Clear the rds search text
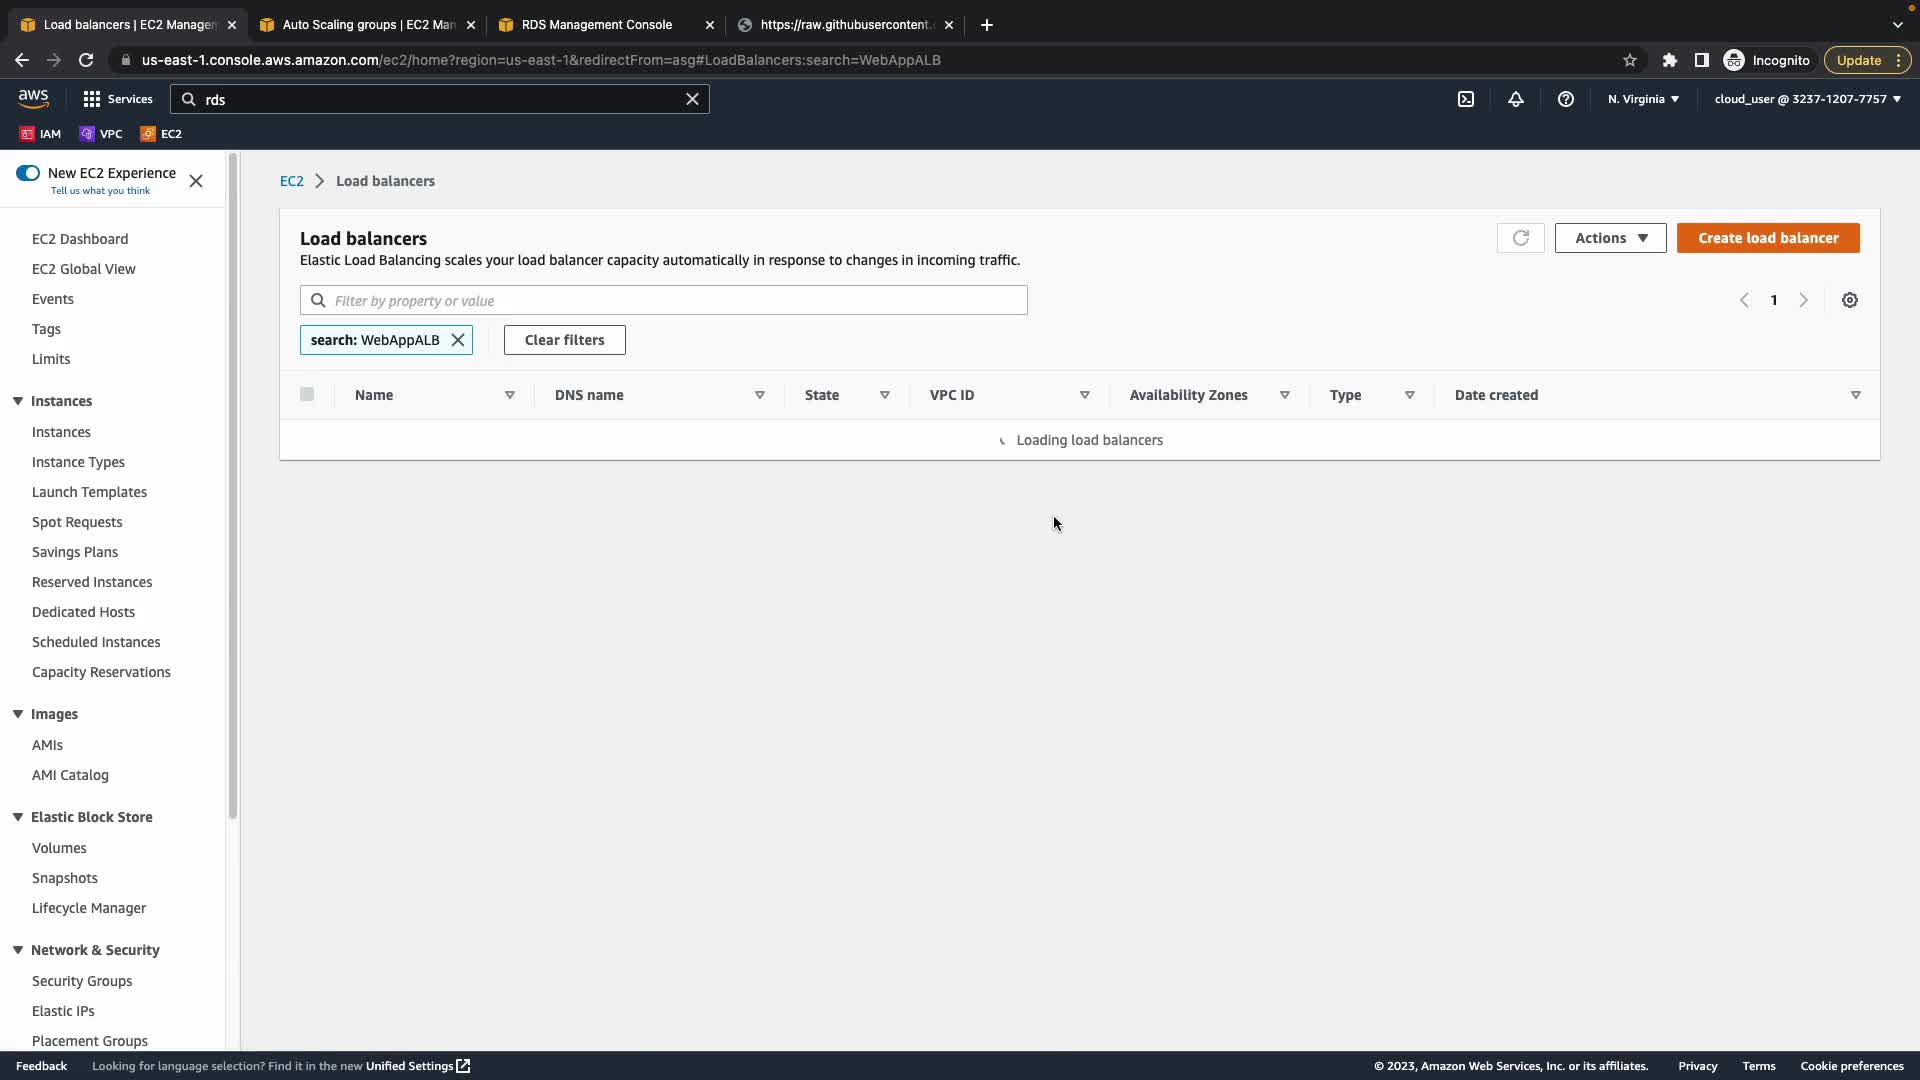The height and width of the screenshot is (1080, 1920). pos(692,99)
